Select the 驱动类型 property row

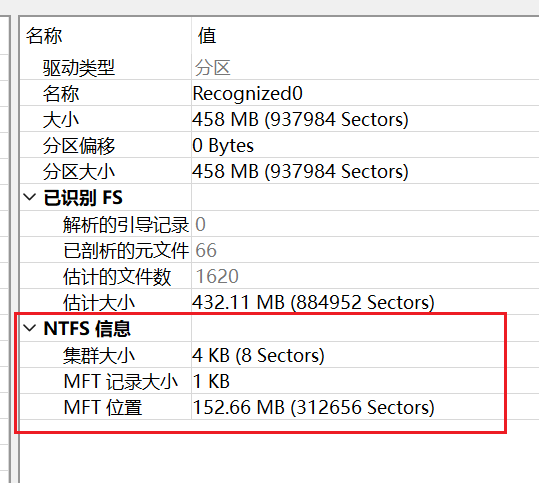tap(279, 67)
